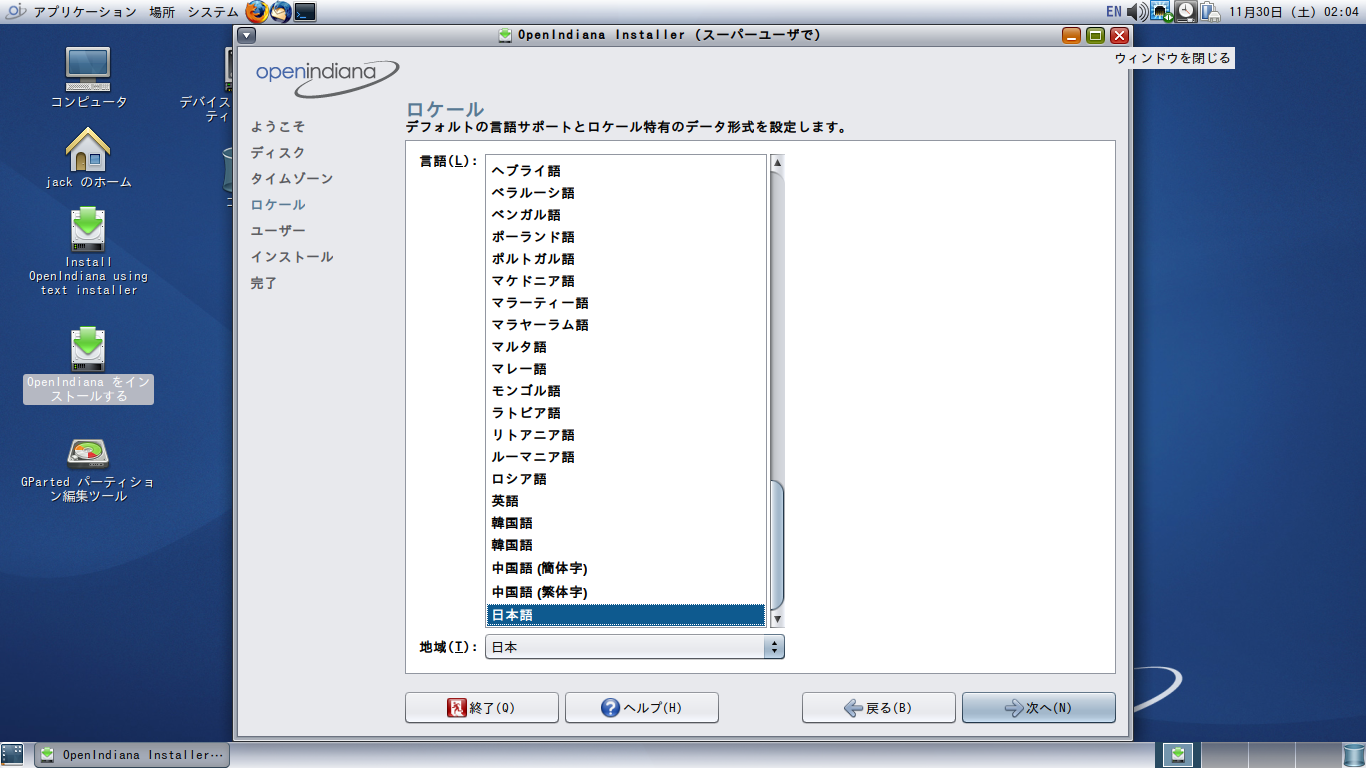Open the 場所 menu
1366x768 pixels.
tap(162, 12)
